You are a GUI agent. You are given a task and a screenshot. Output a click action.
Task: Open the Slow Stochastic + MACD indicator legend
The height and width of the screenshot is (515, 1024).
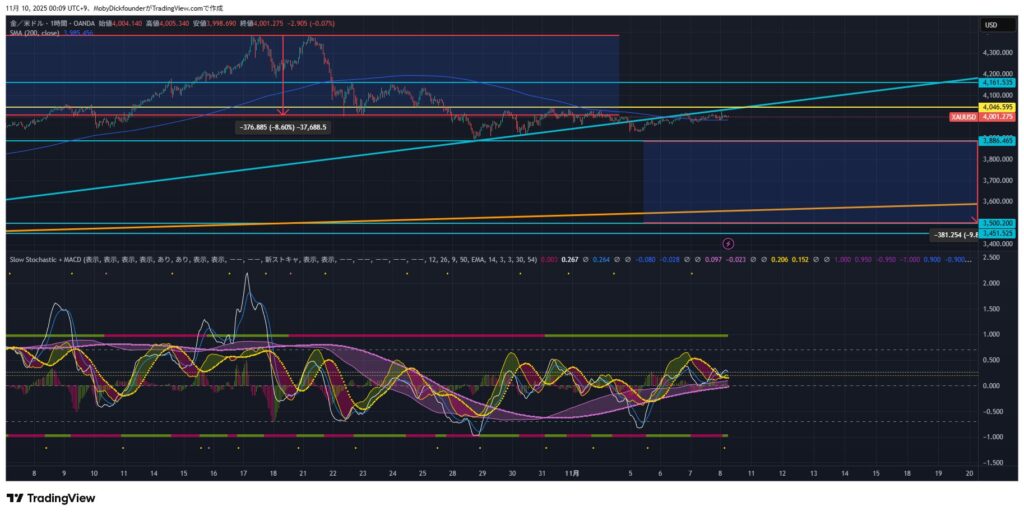60,258
